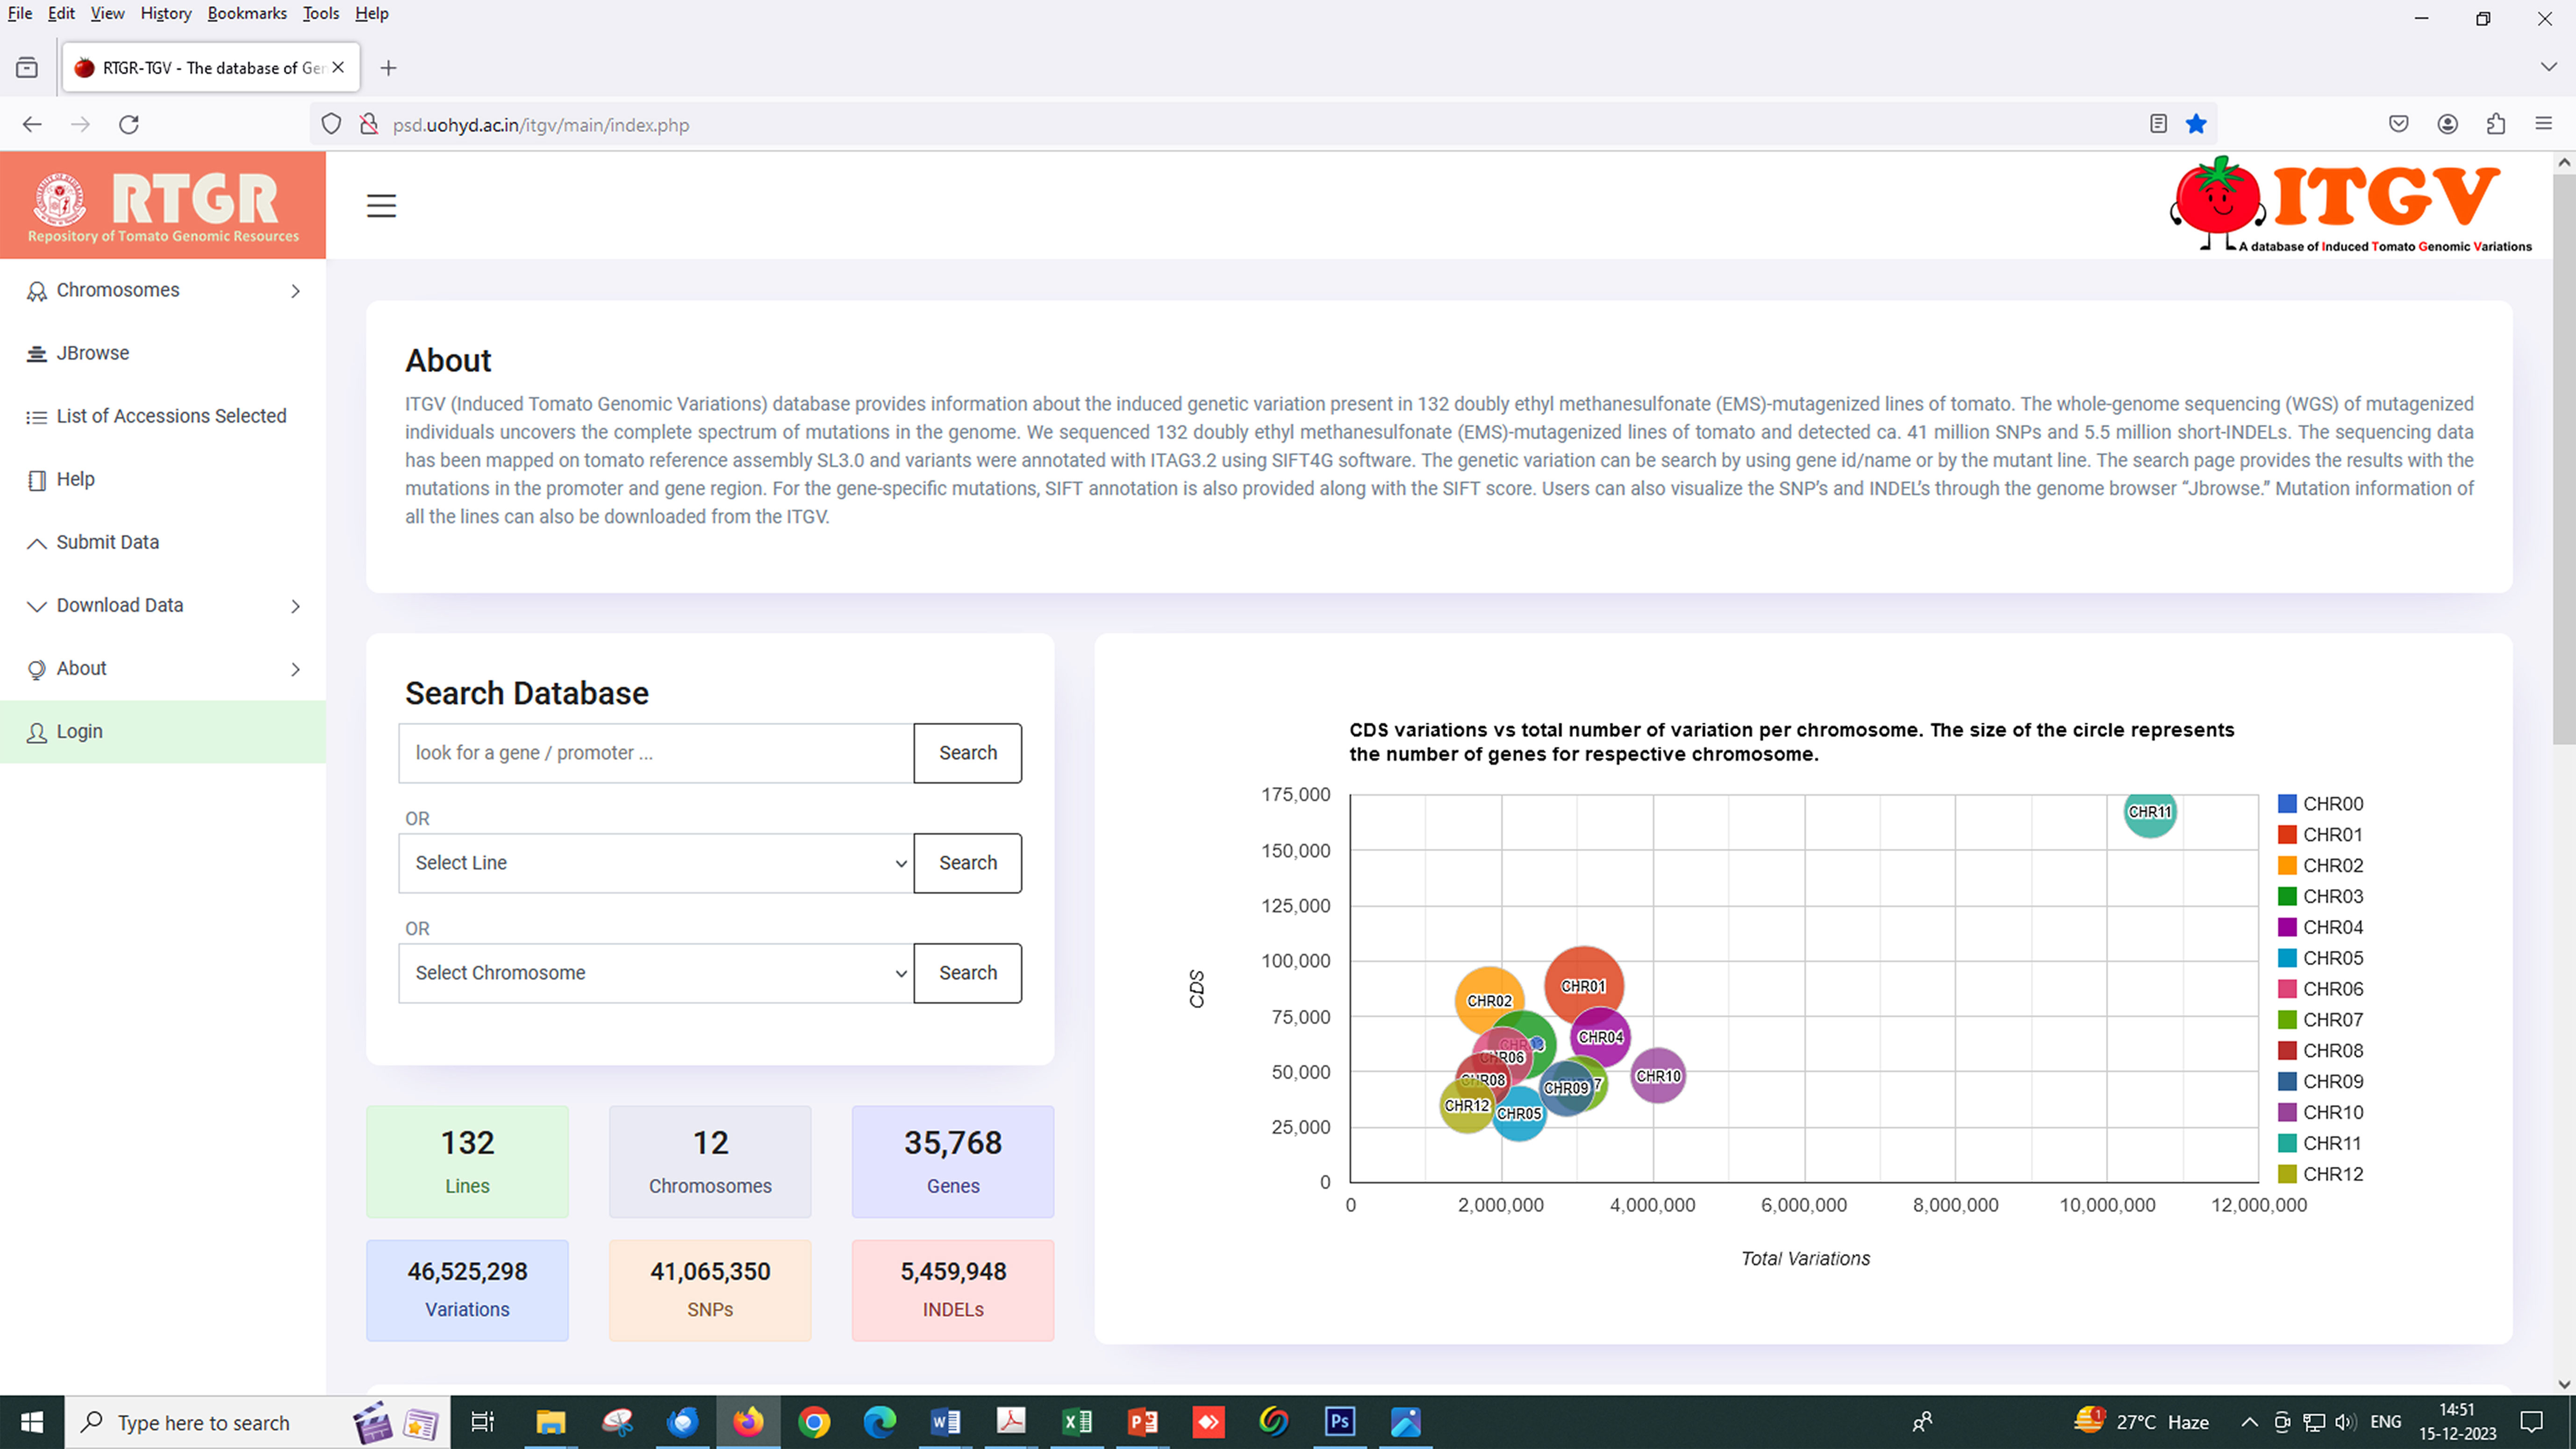This screenshot has height=1449, width=2576.
Task: Open Task View on the taskbar
Action: [x=483, y=1422]
